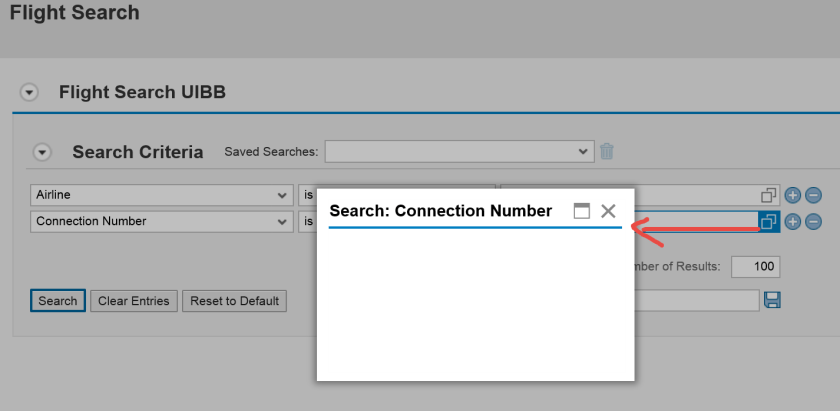This screenshot has width=840, height=411.
Task: Collapse the Search Criteria section
Action: [42, 153]
